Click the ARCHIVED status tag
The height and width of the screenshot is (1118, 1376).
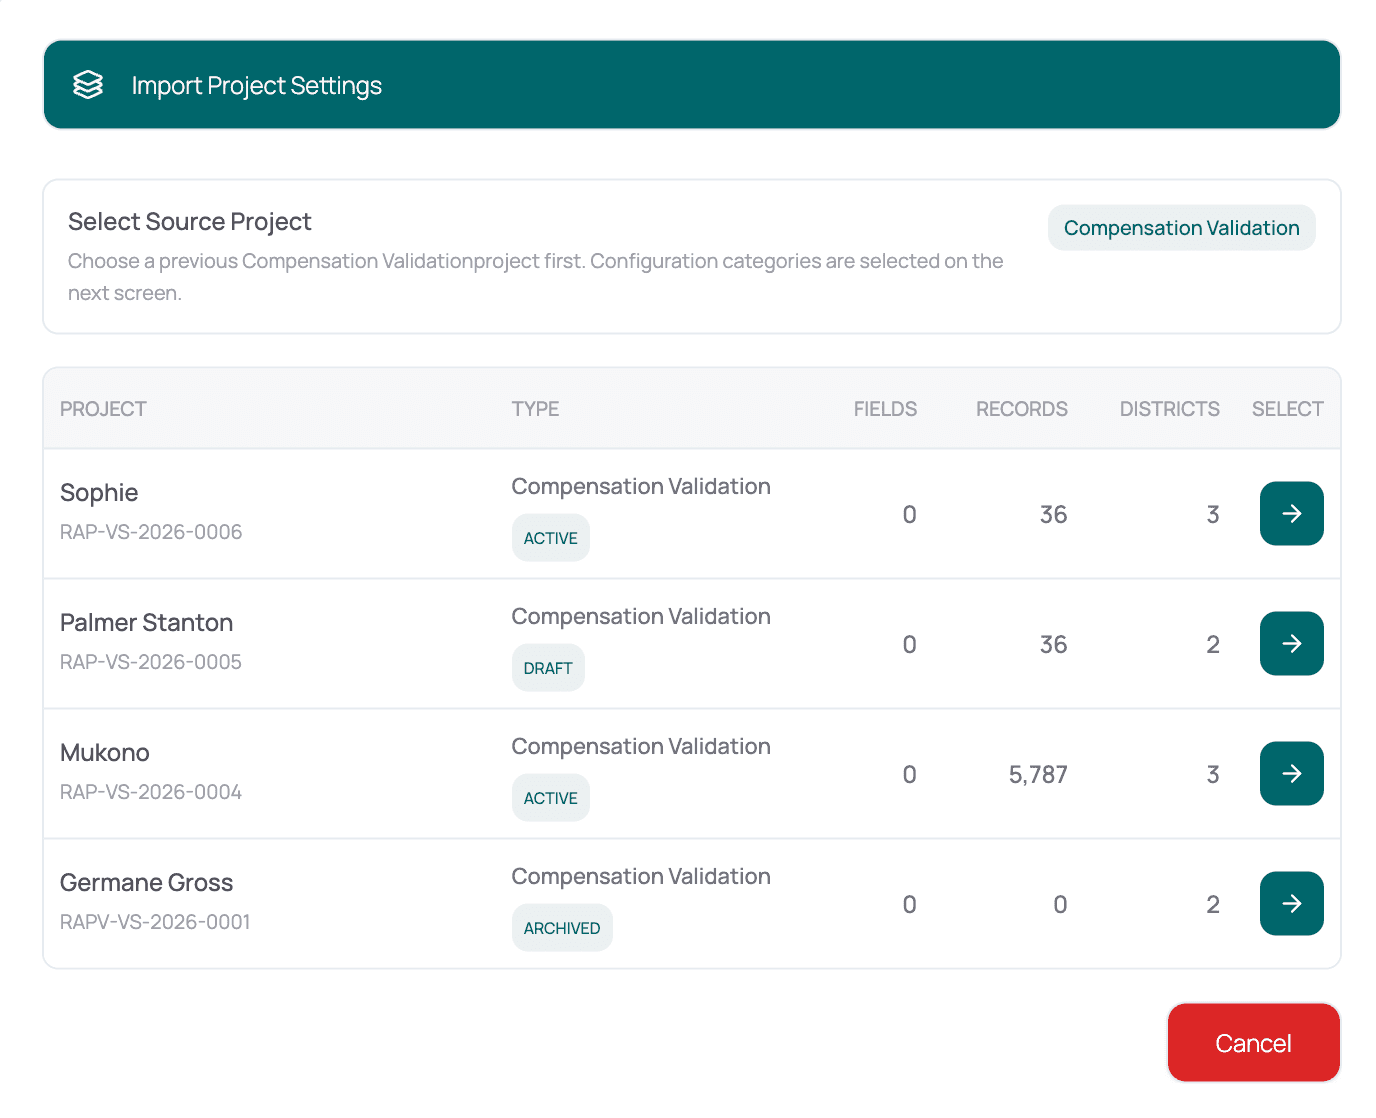562,928
